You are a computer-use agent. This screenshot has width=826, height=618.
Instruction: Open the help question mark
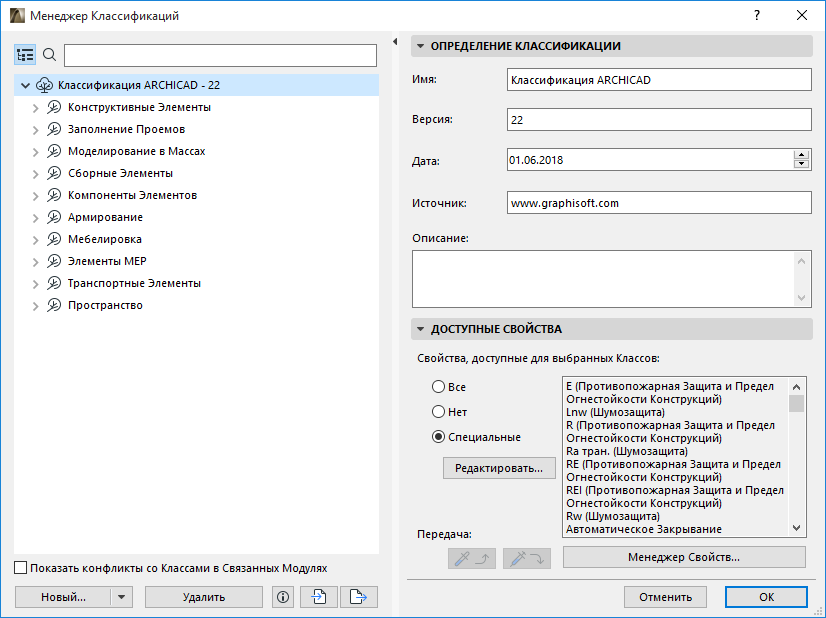point(757,15)
